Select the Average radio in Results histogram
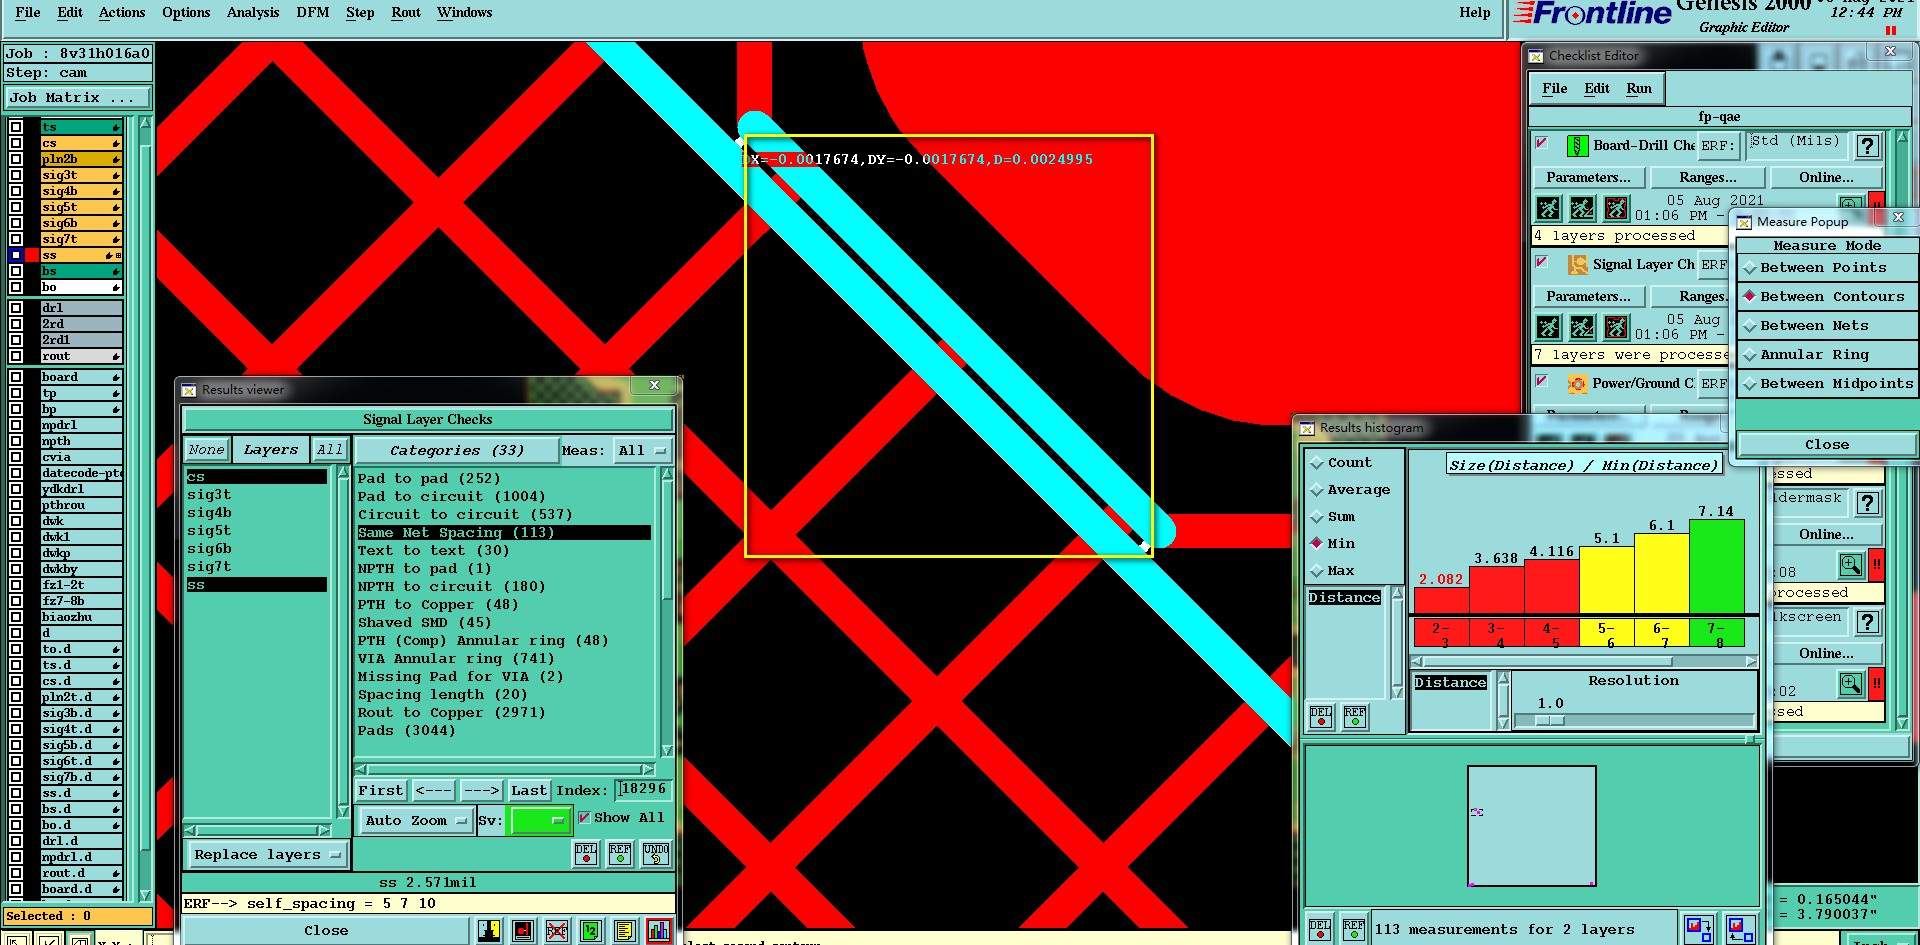 [1317, 490]
